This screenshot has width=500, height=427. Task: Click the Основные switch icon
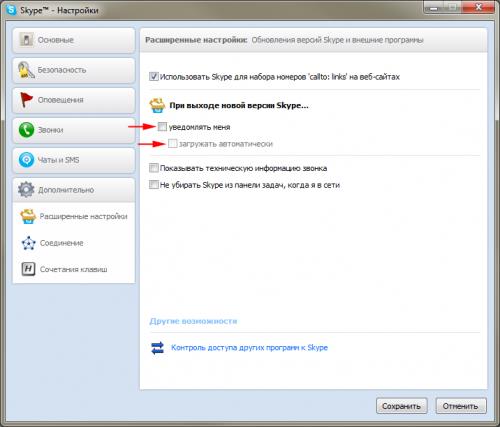tap(26, 40)
